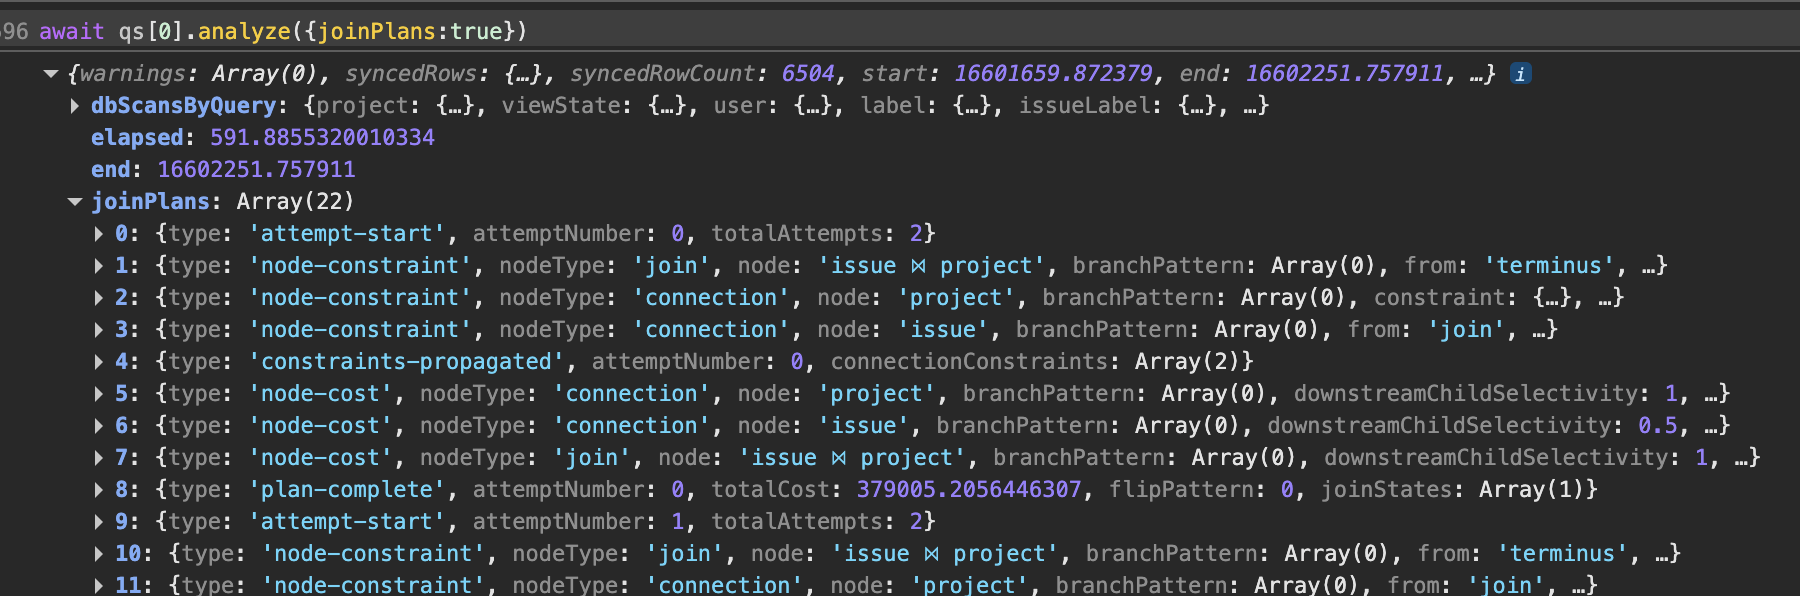Viewport: 1800px width, 596px height.
Task: Click the totalCost value 379005.2056446307
Action: pos(968,490)
